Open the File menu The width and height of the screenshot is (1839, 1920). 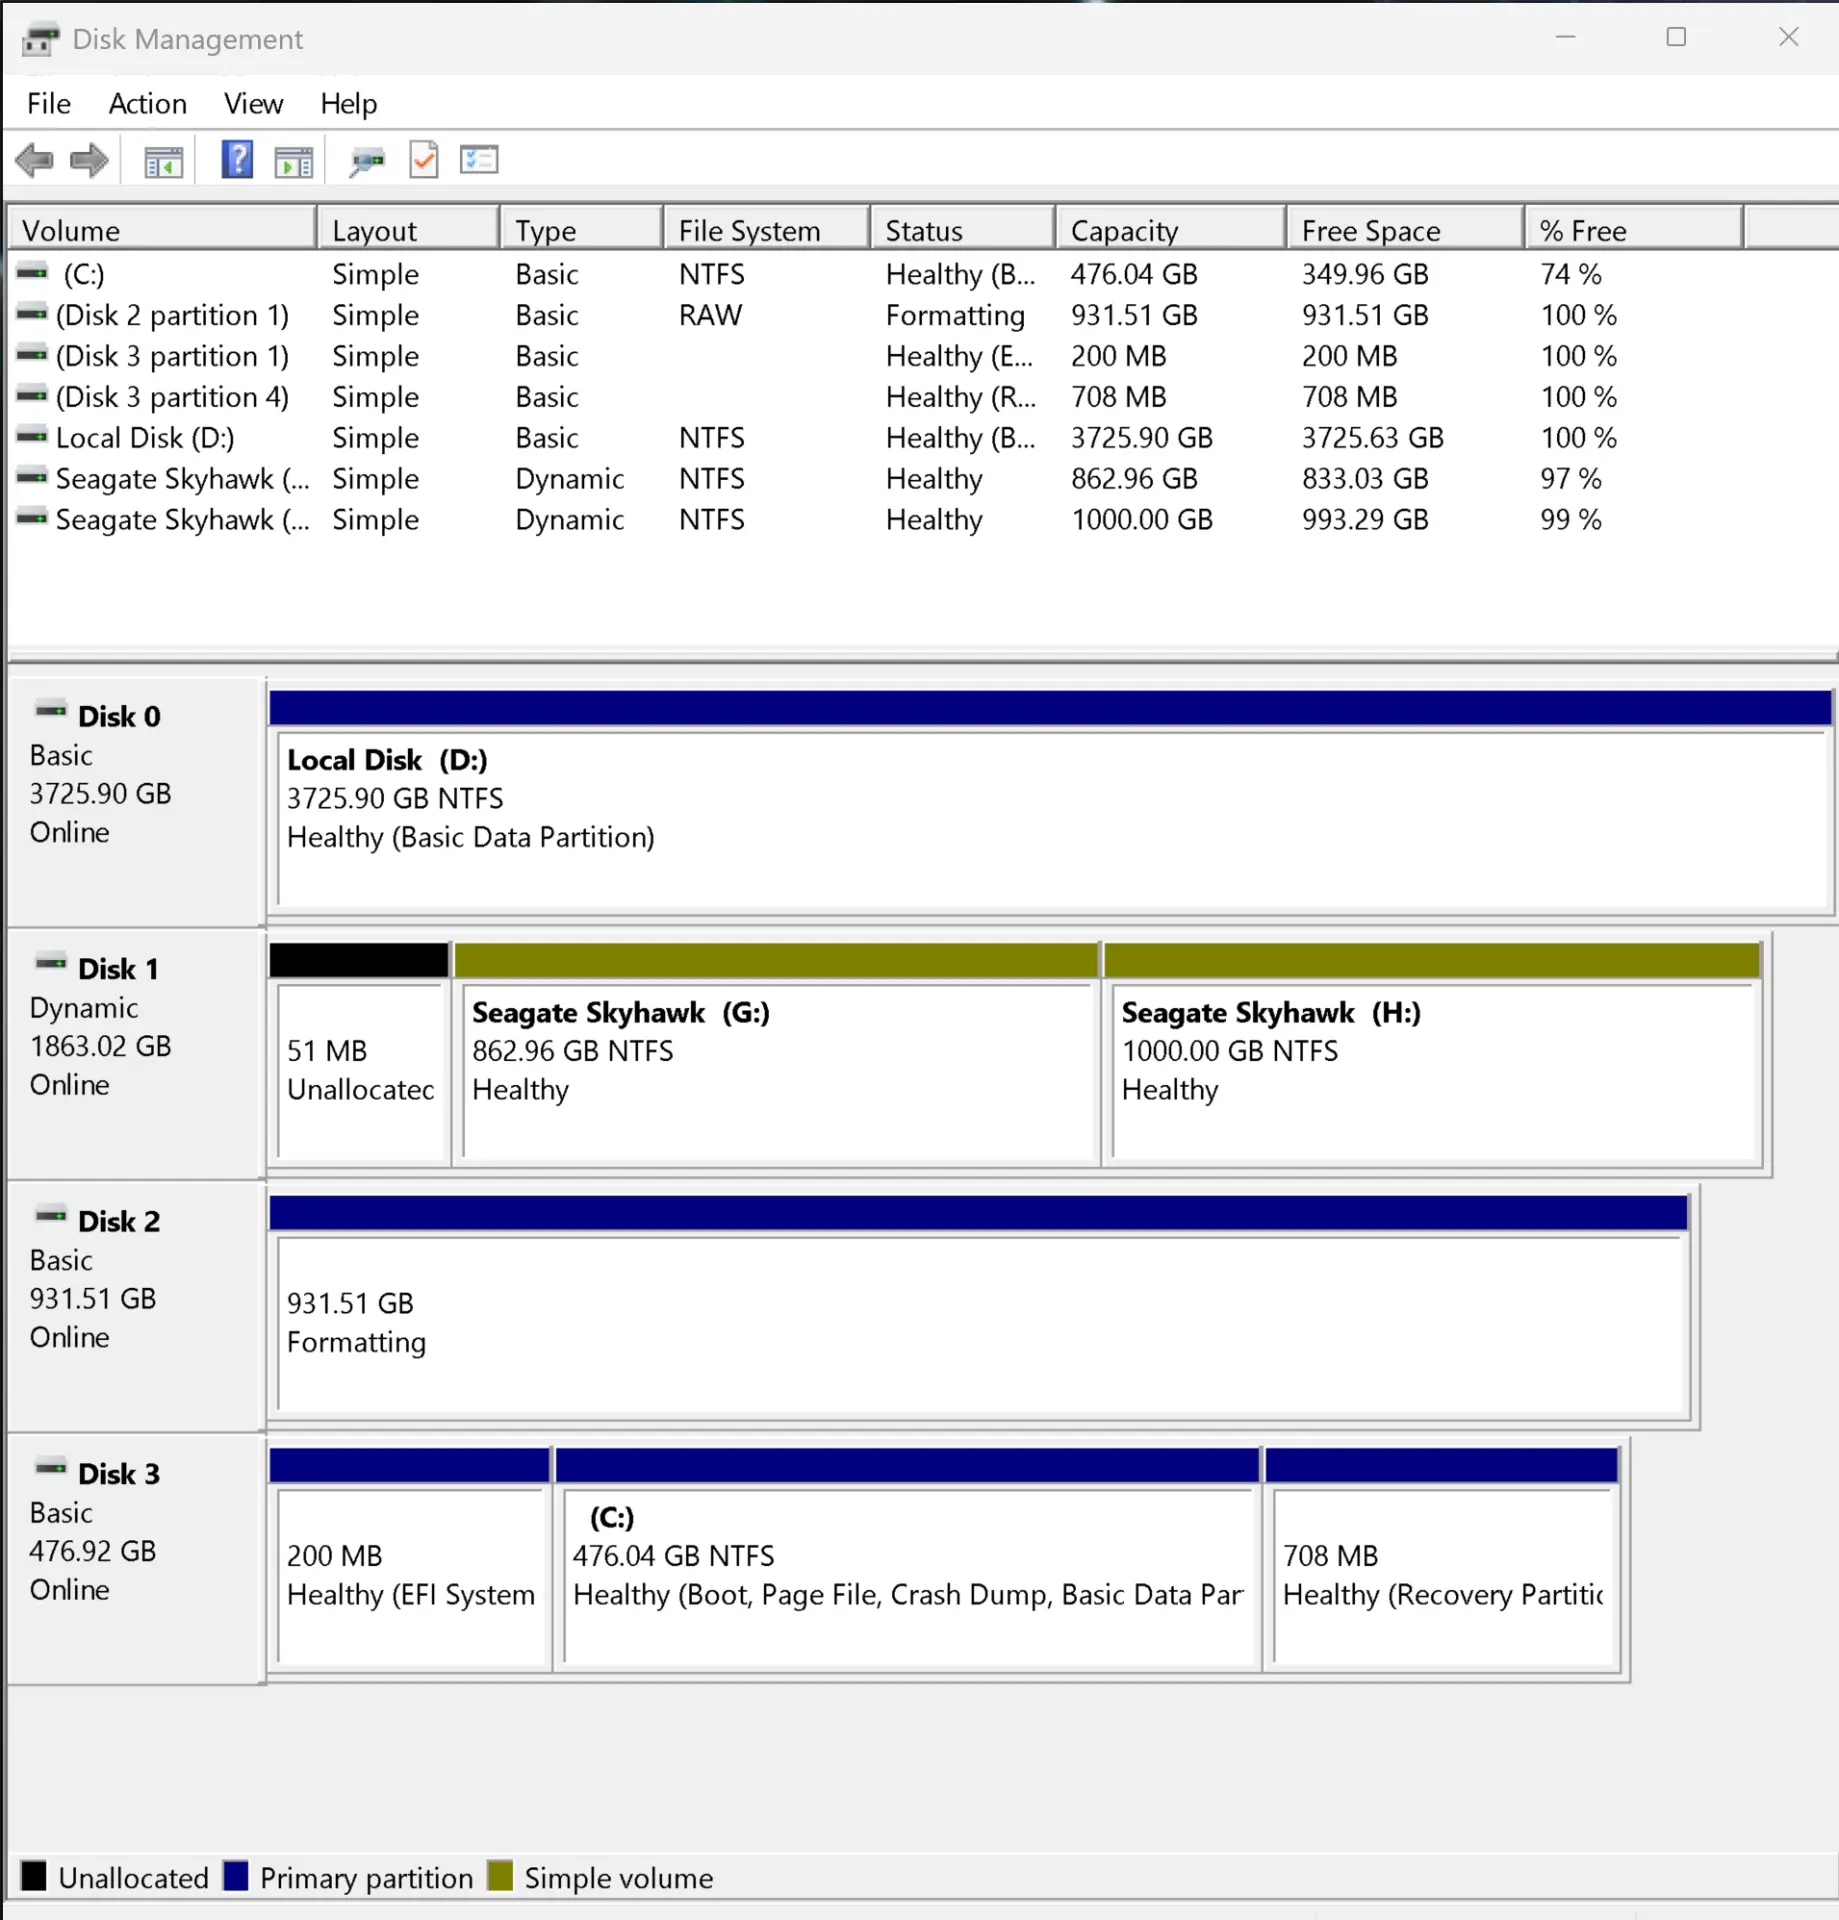49,104
